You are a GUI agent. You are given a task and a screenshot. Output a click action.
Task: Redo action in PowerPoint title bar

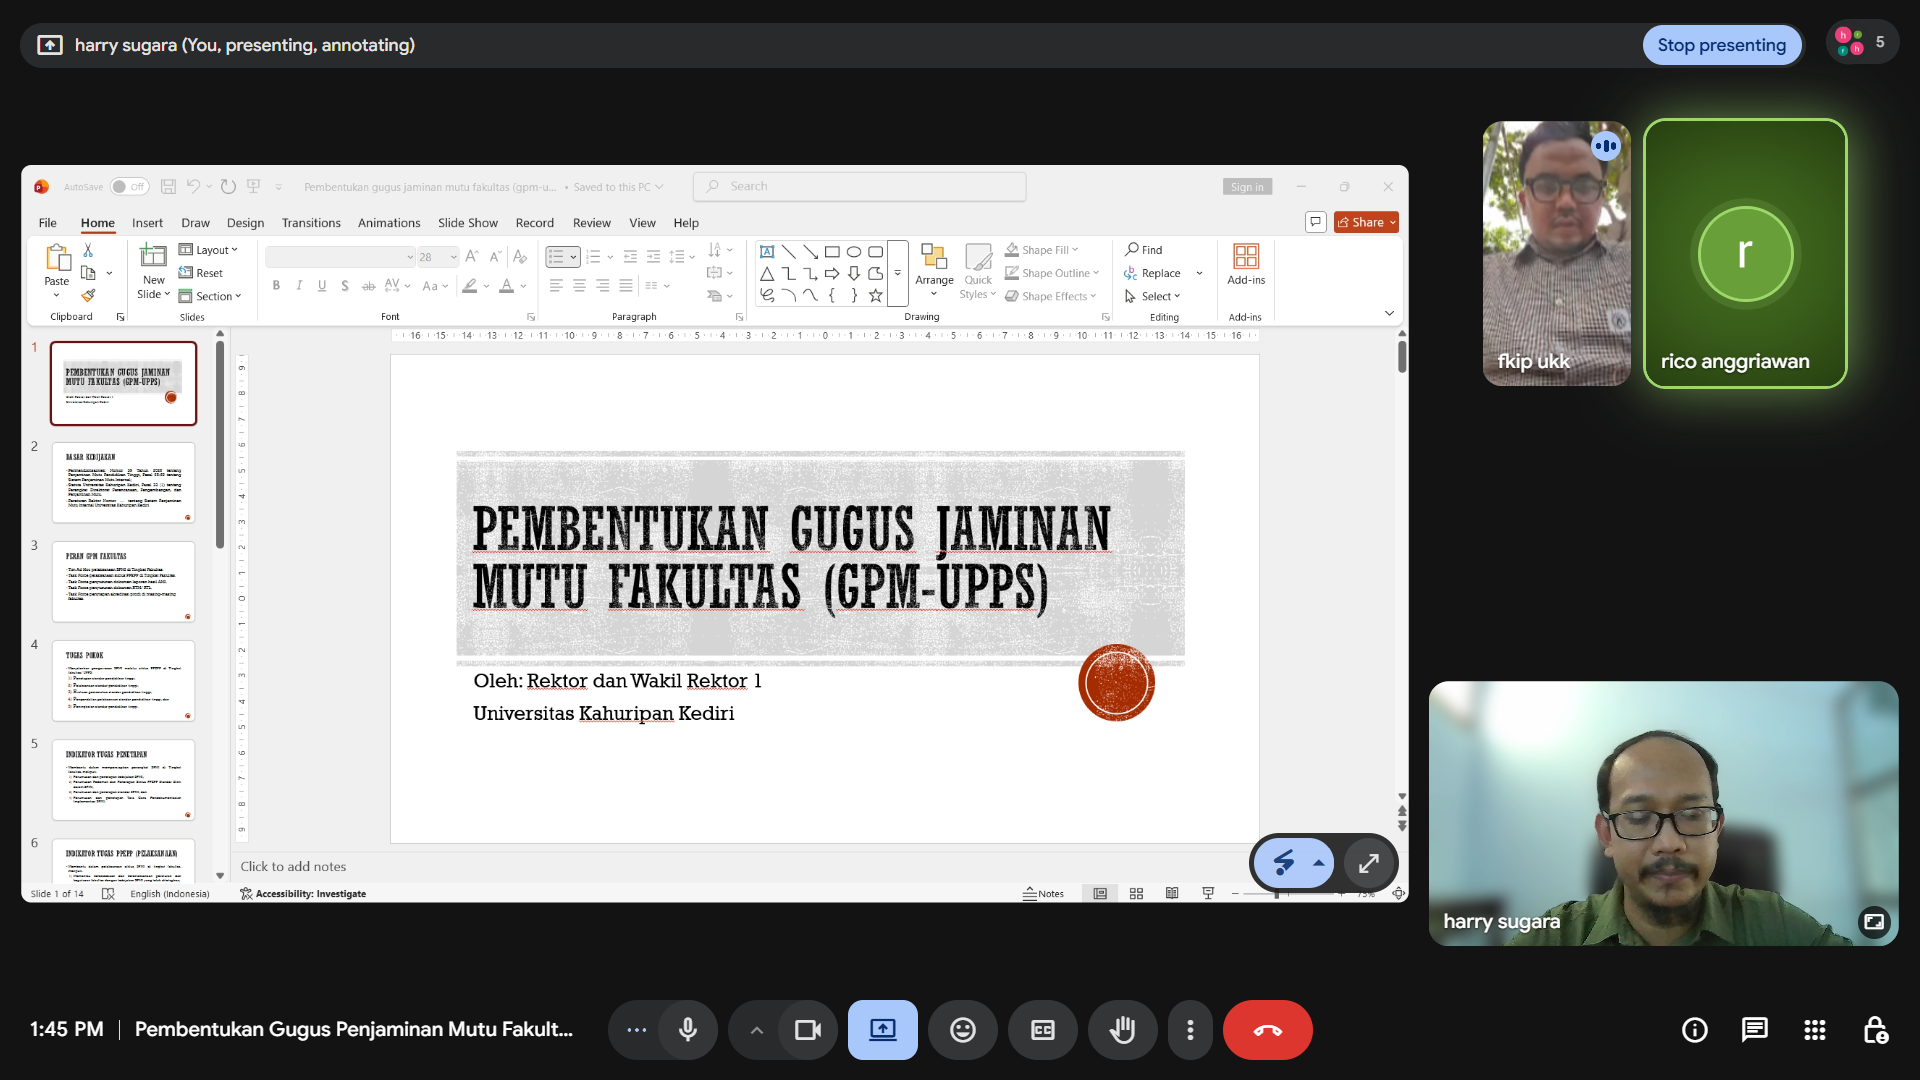pos(228,187)
